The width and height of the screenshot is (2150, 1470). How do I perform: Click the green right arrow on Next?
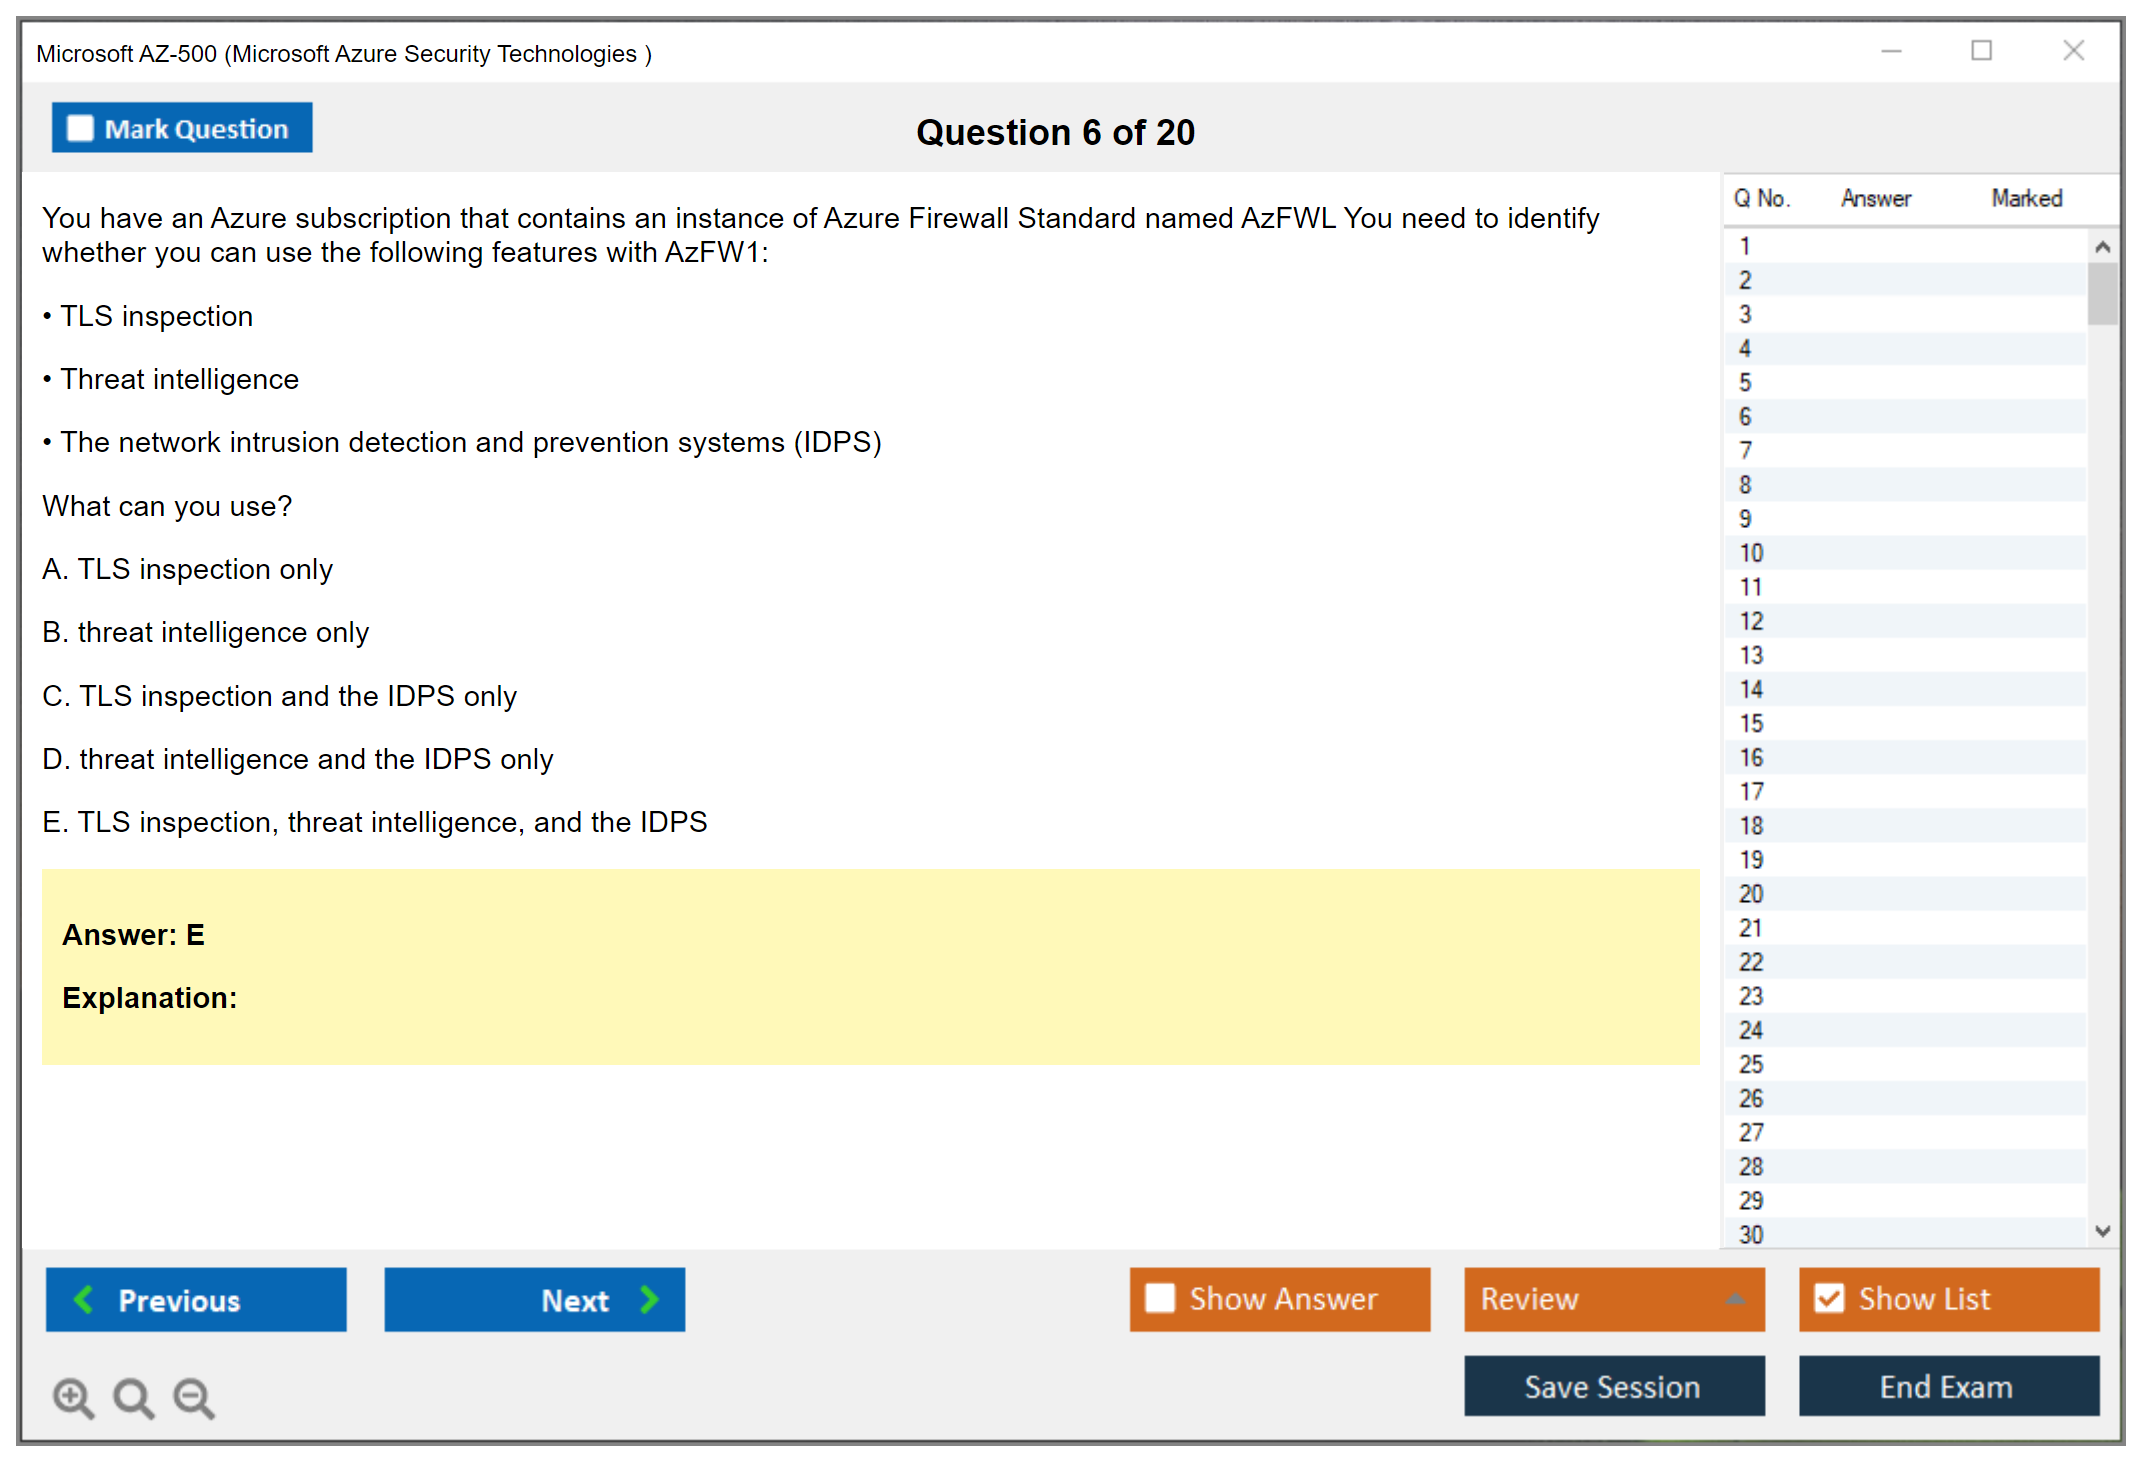click(x=649, y=1299)
